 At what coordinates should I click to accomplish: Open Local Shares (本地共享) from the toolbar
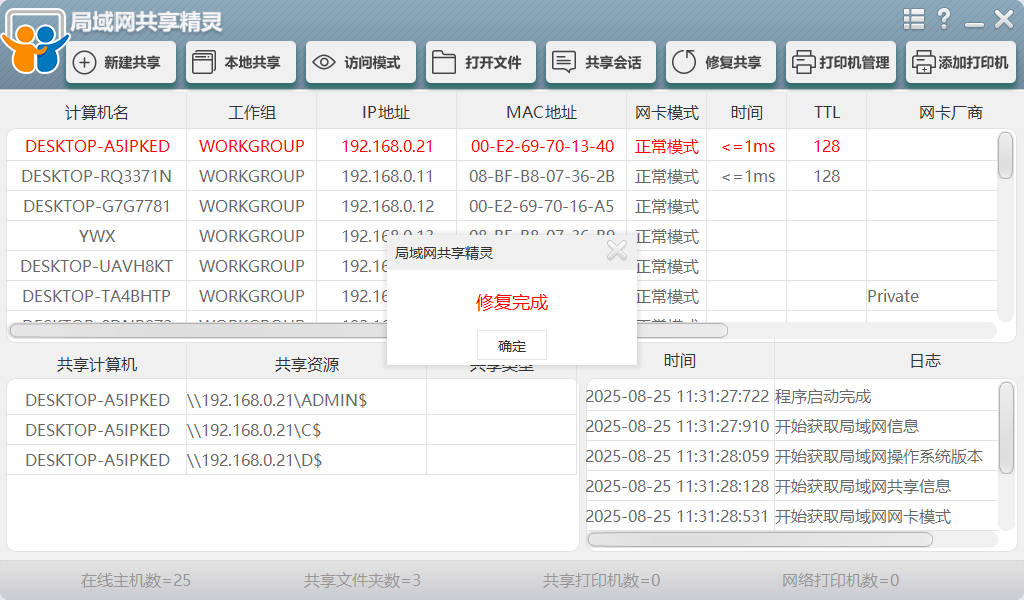click(240, 62)
